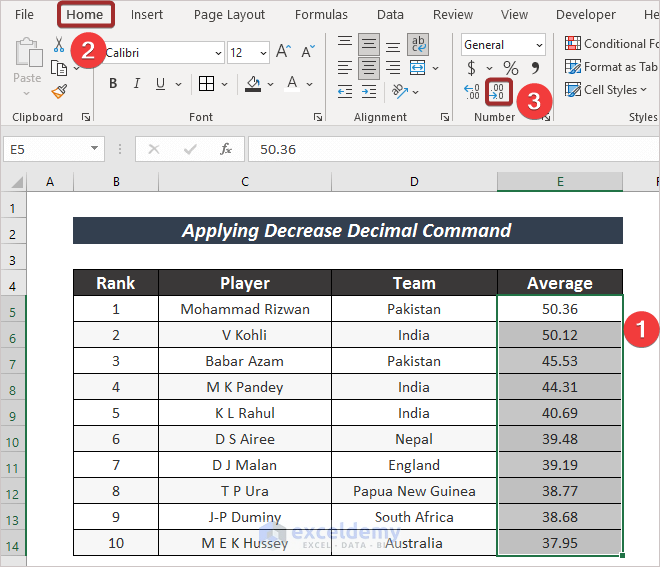Toggle Bold formatting

click(x=113, y=82)
